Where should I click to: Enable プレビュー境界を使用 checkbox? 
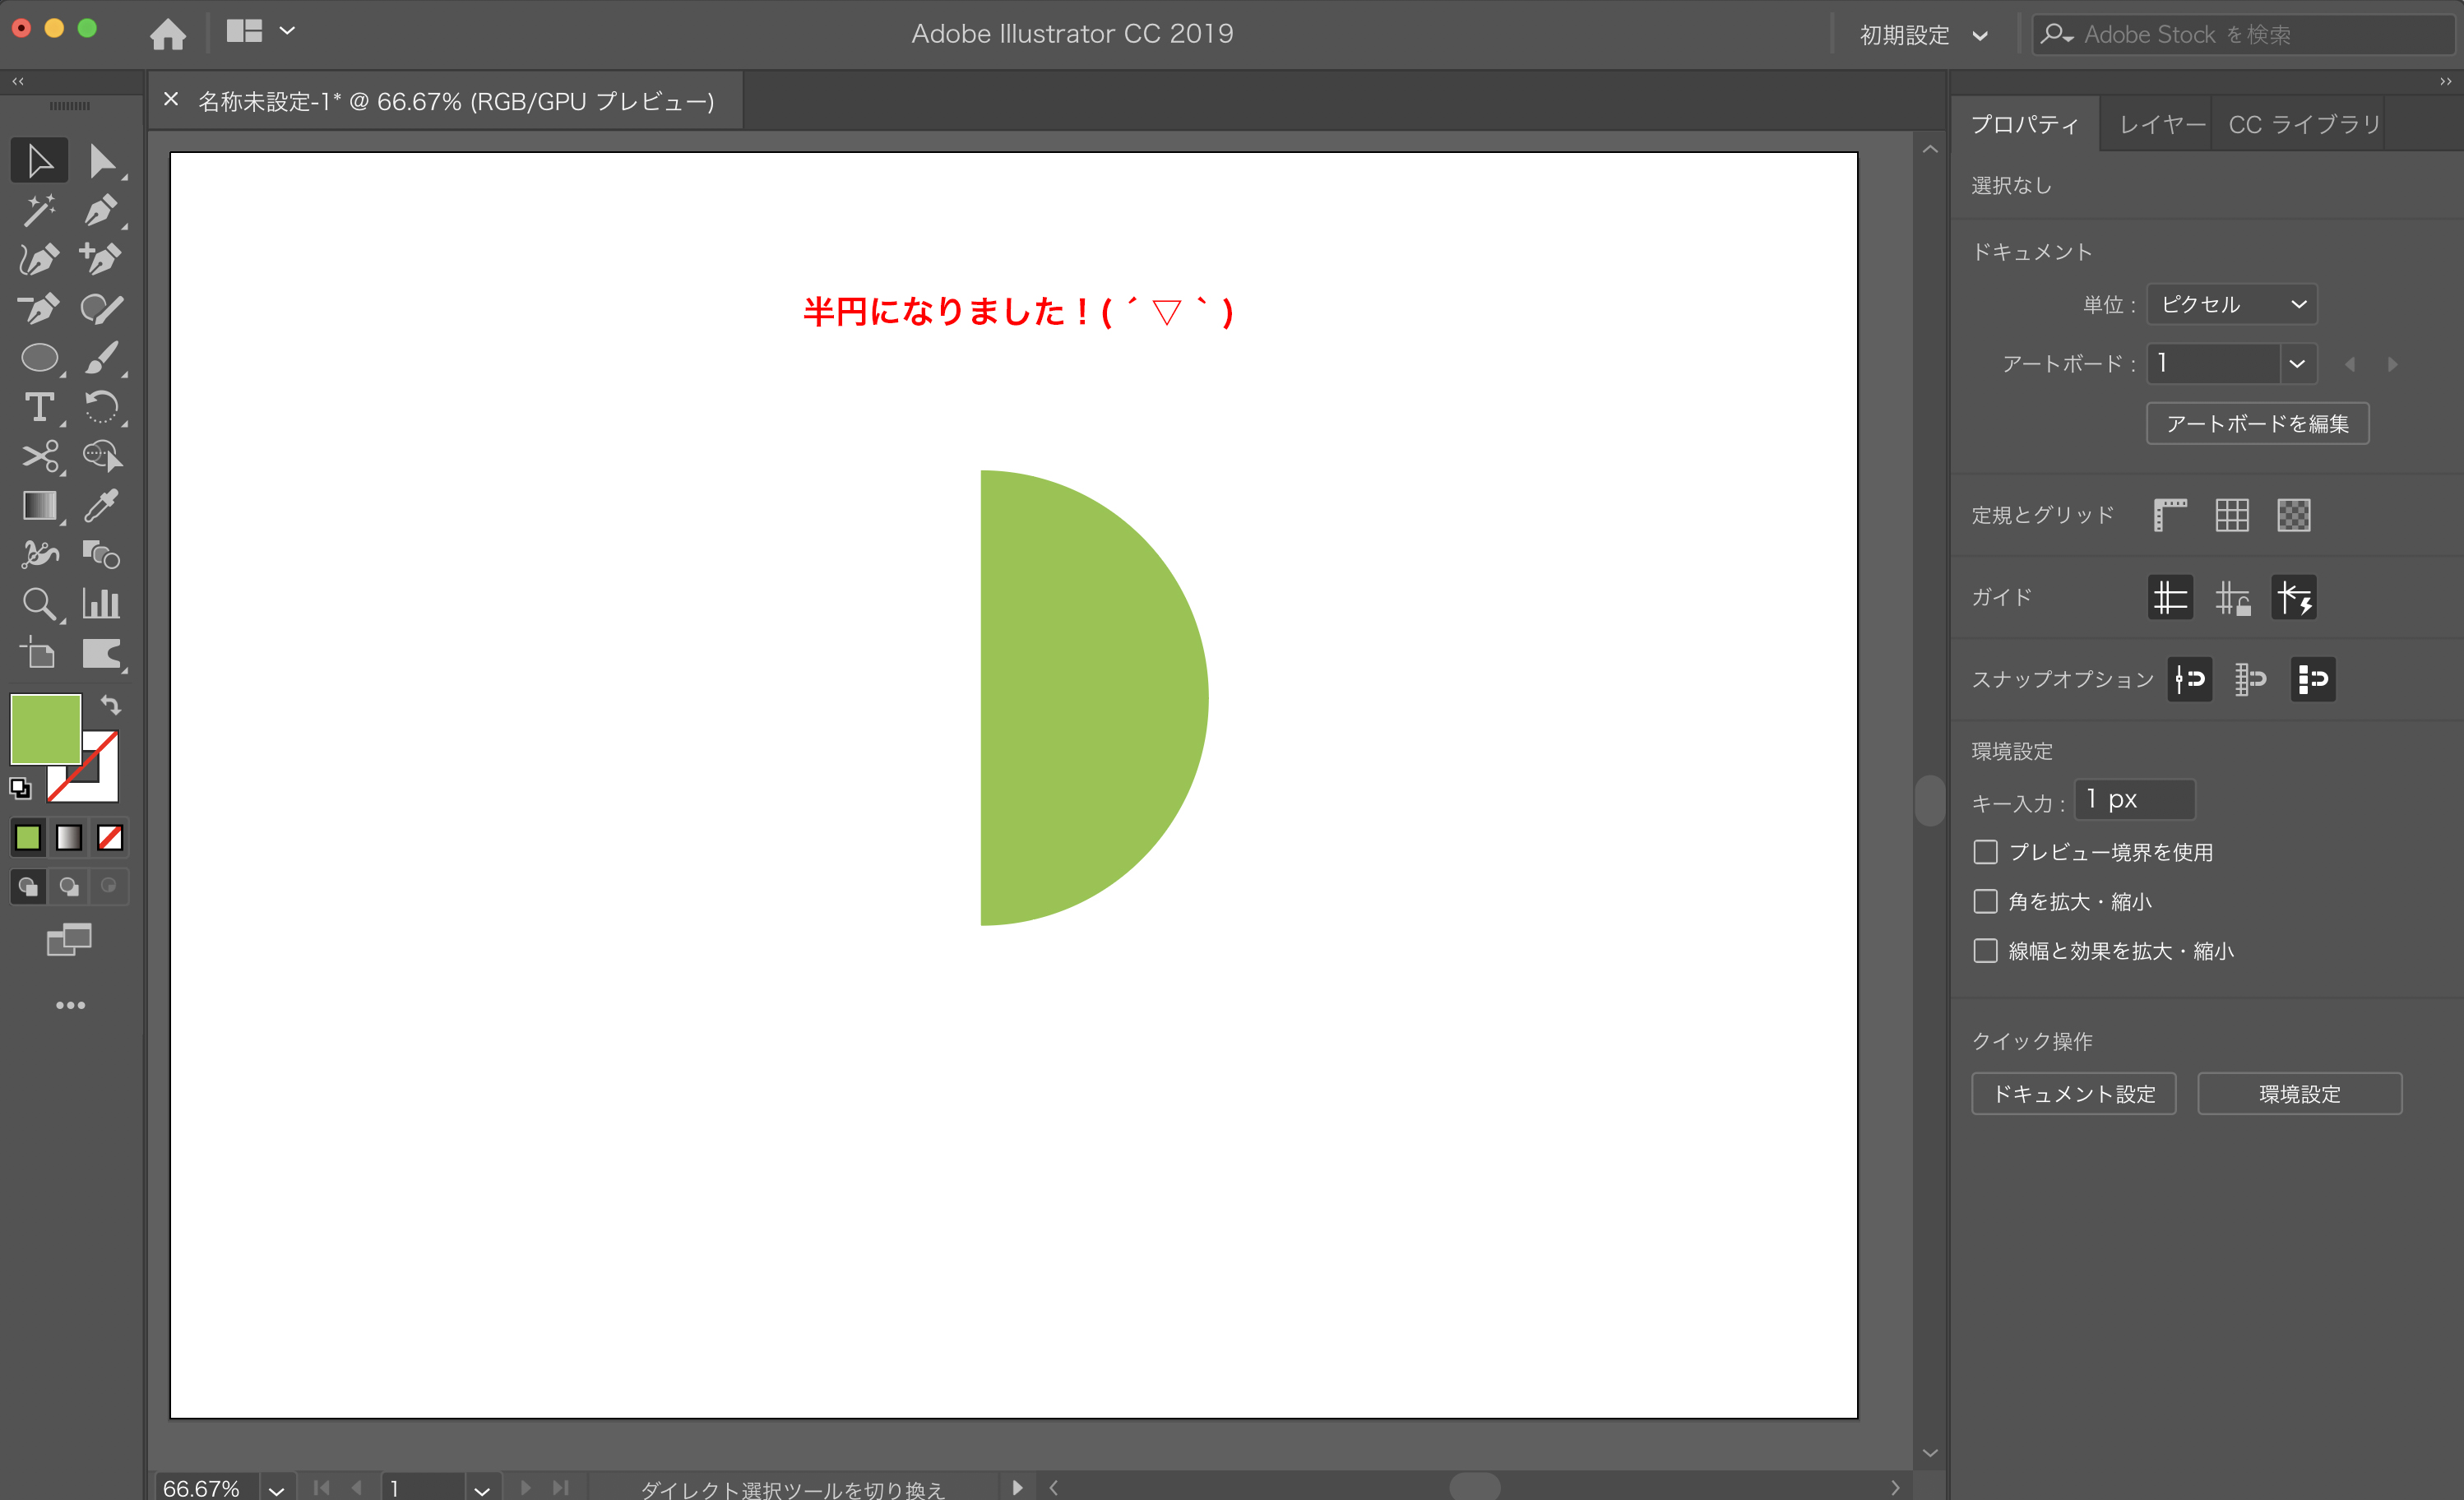[1984, 852]
